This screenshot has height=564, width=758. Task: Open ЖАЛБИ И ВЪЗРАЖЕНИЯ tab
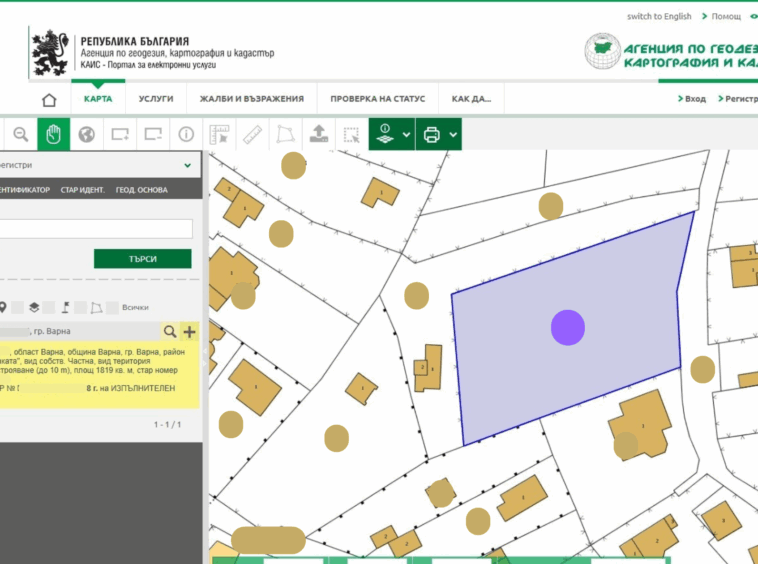coord(252,99)
